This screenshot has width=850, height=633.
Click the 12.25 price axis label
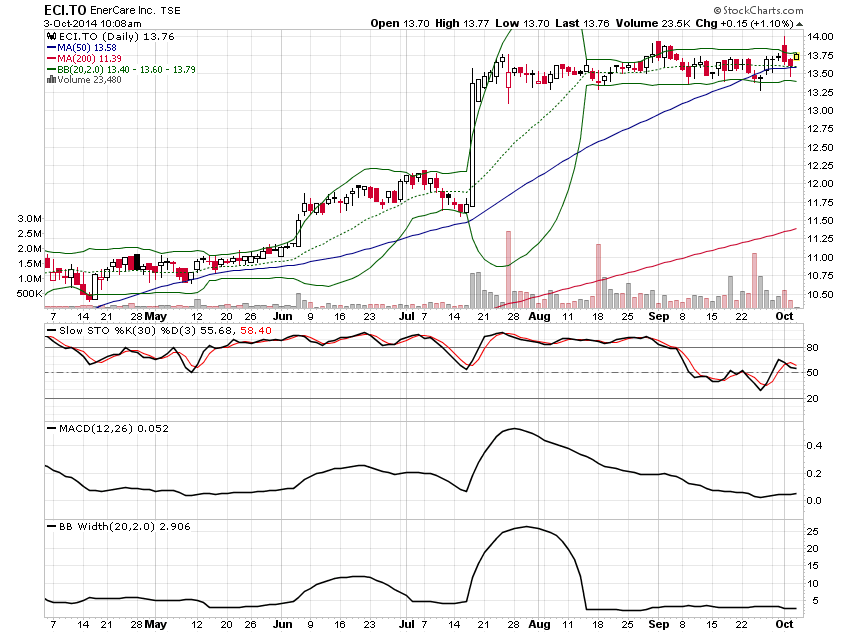[x=820, y=165]
